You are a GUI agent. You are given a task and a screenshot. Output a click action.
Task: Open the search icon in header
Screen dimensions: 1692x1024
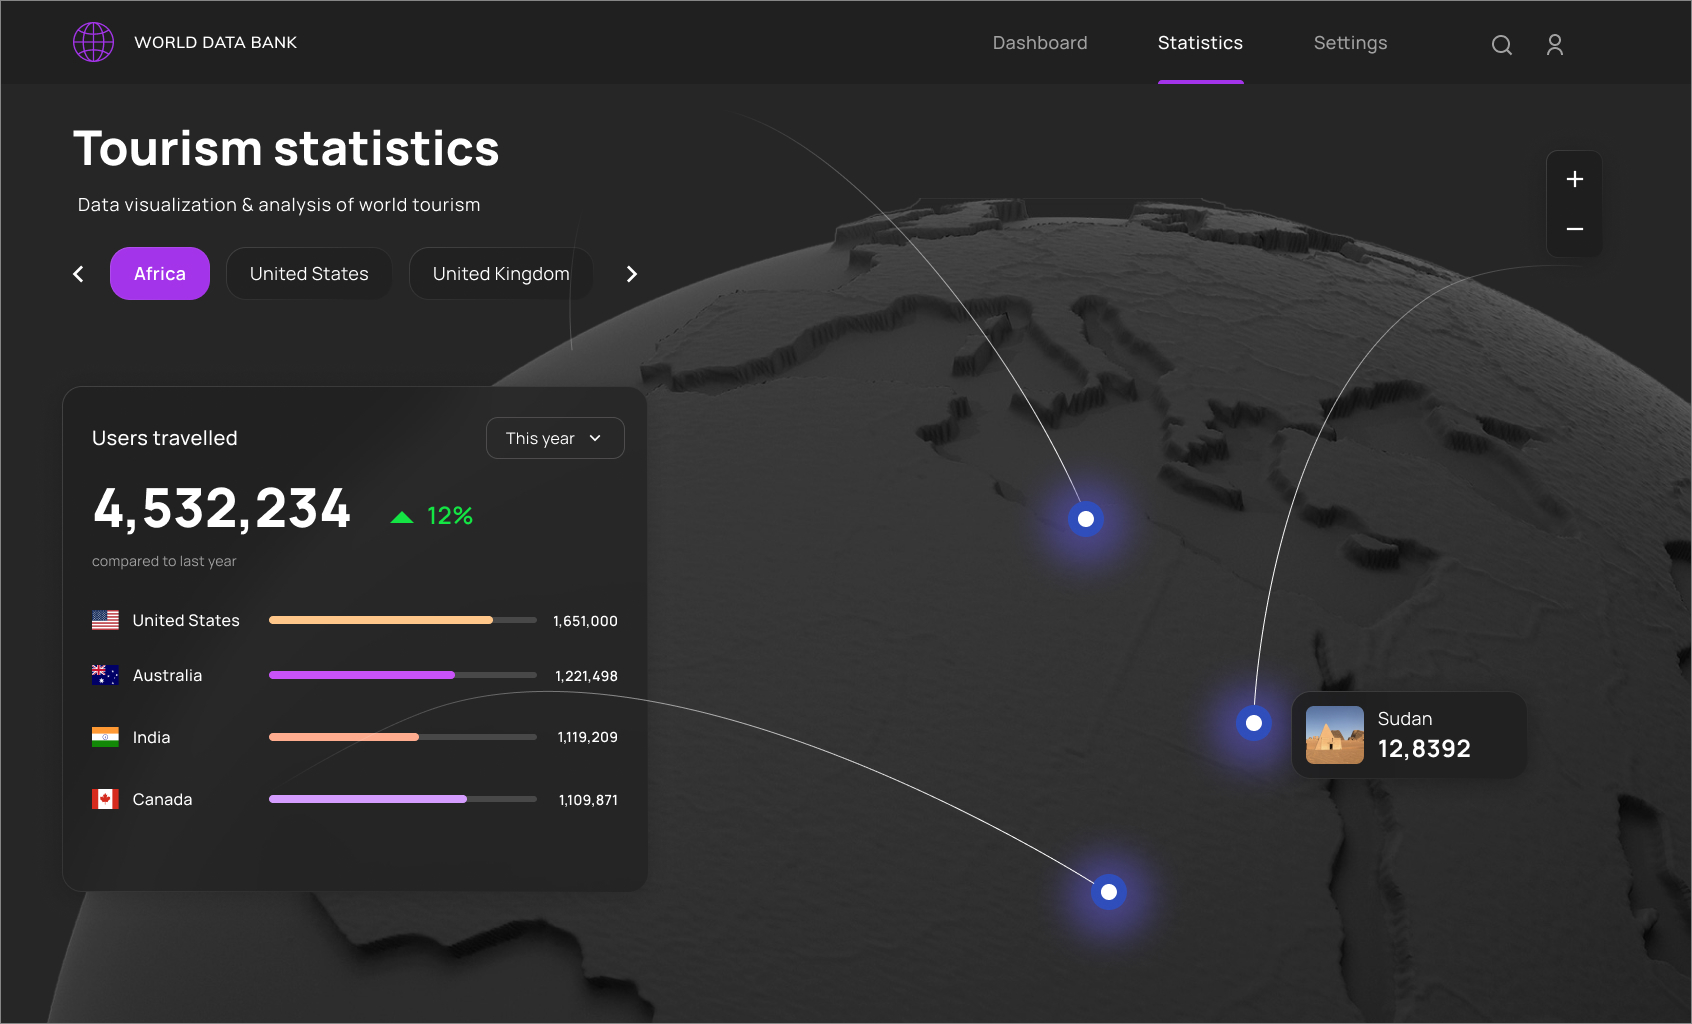coord(1501,45)
